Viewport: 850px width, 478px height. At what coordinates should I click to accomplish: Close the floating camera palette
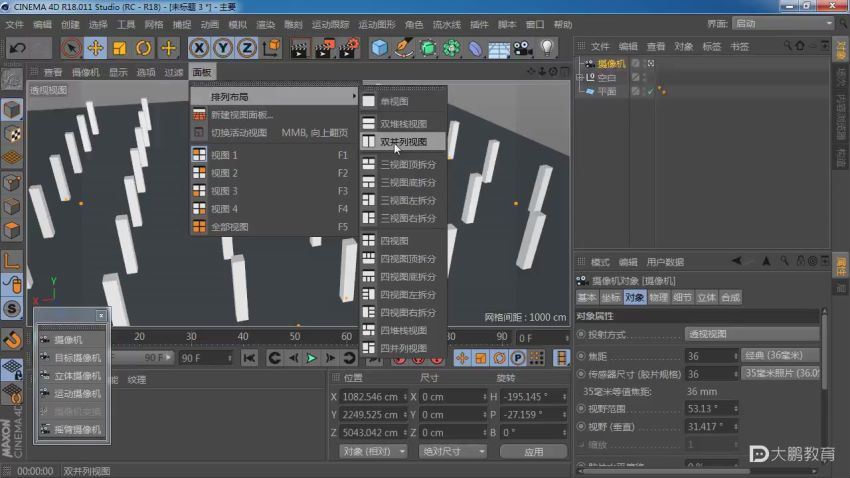pos(101,315)
